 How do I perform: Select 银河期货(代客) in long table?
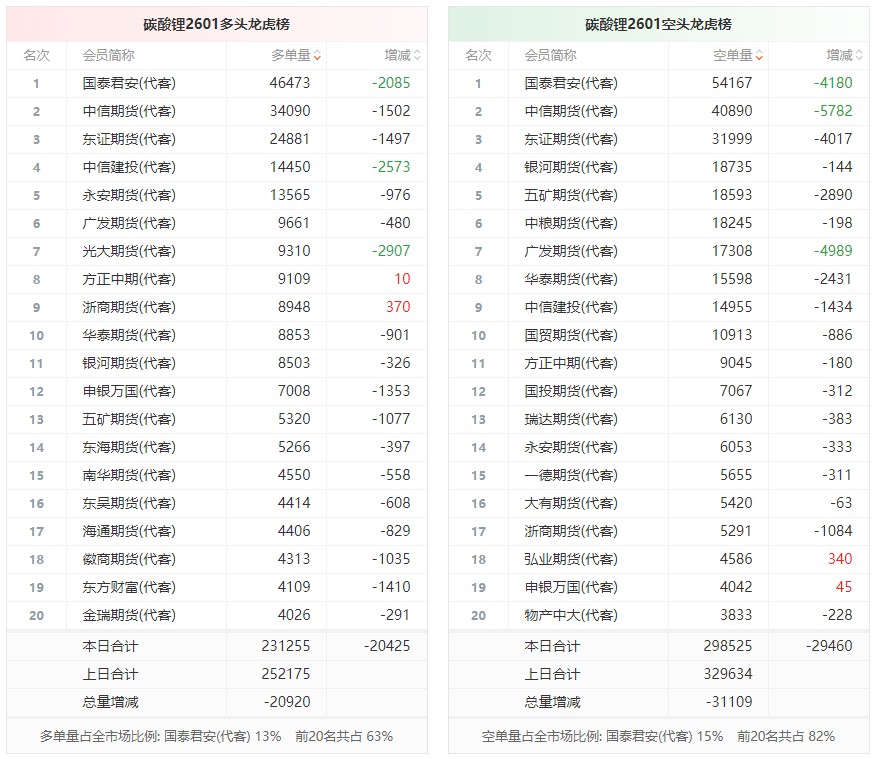129,363
